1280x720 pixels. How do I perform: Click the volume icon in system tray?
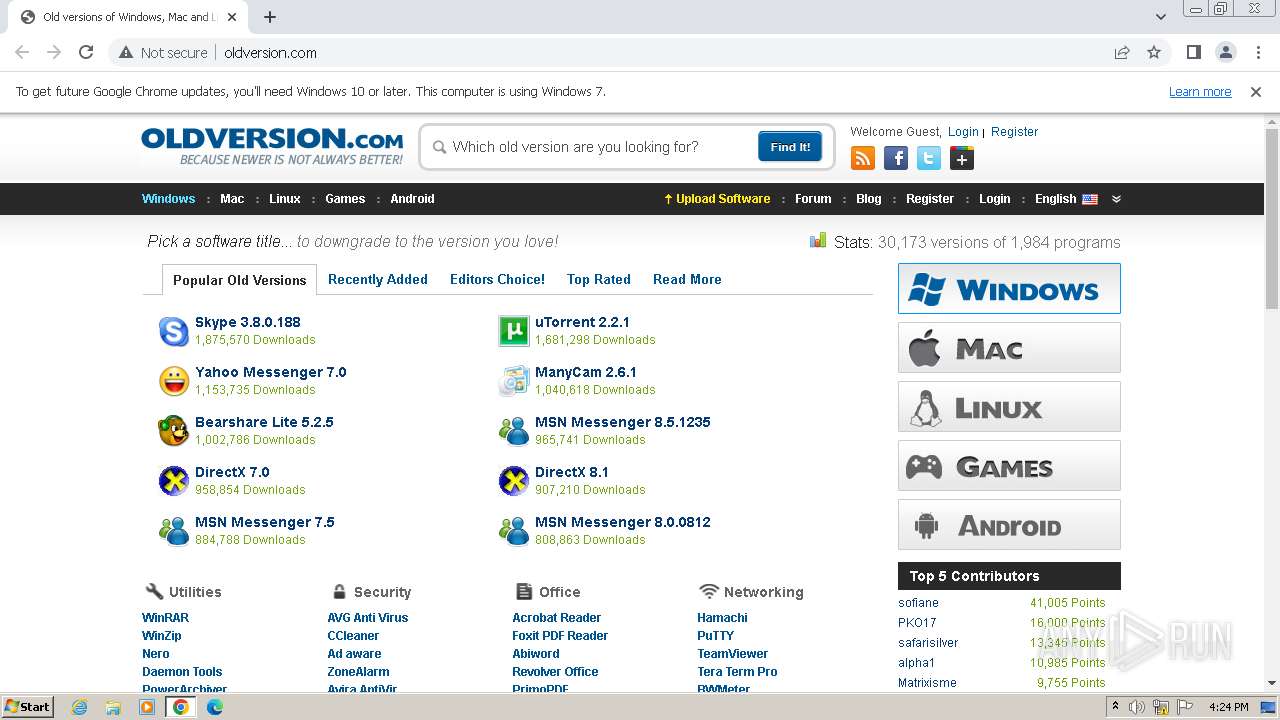click(x=1137, y=707)
